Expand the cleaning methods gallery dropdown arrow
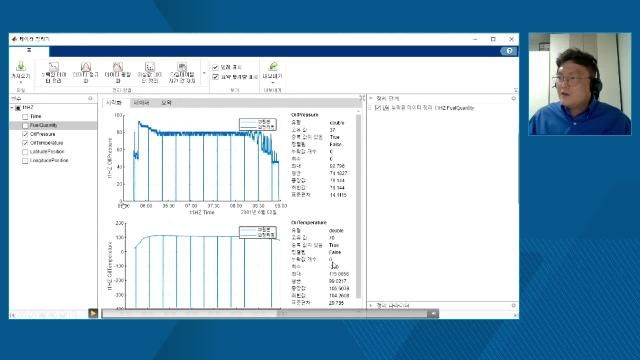 pos(204,73)
